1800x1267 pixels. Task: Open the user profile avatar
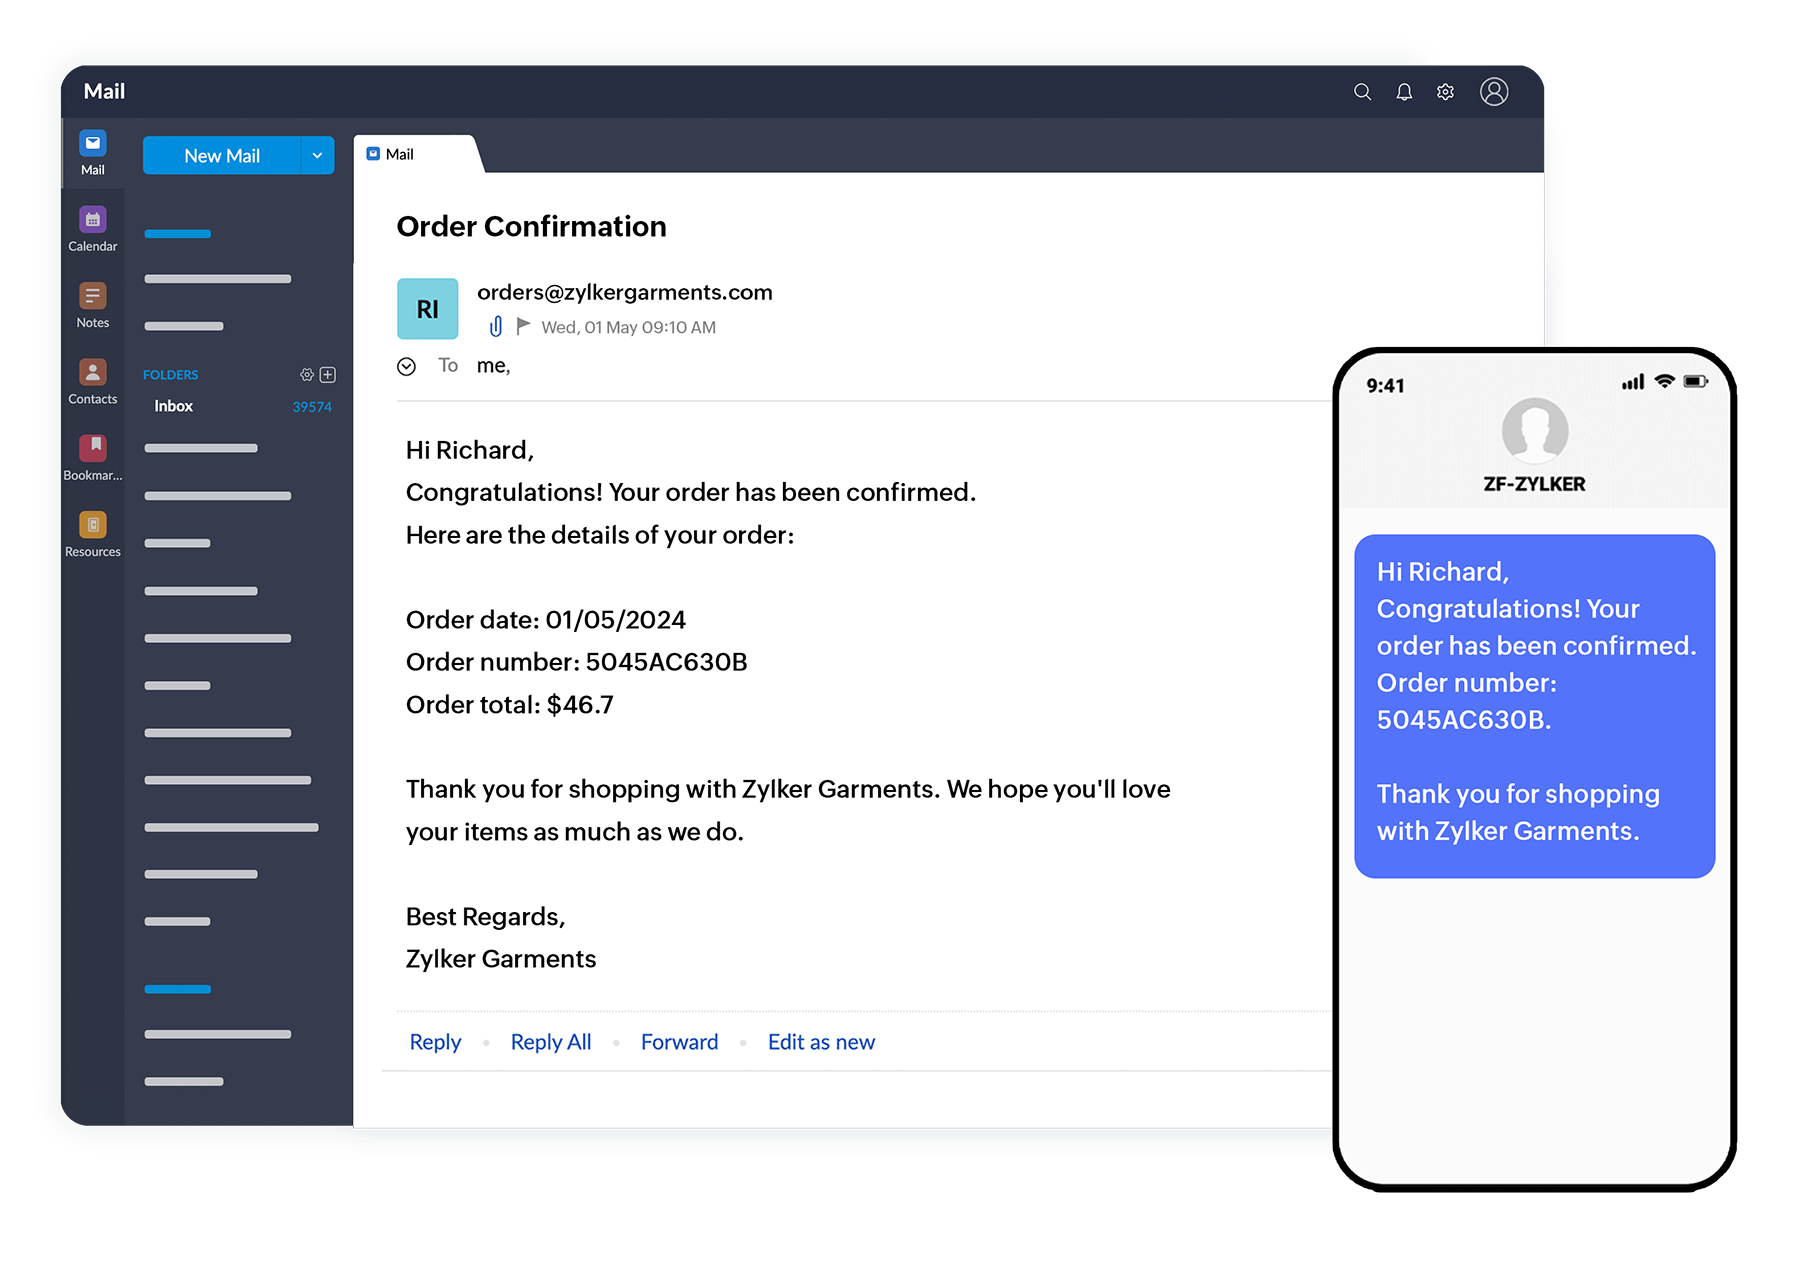point(1494,91)
